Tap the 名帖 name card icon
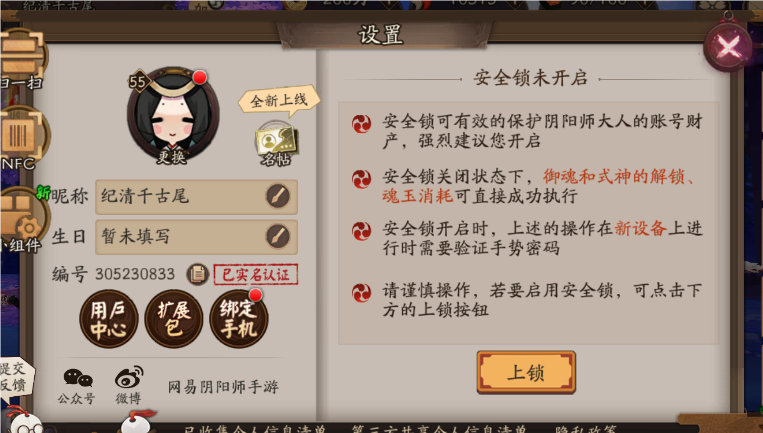The width and height of the screenshot is (763, 433). pos(276,144)
